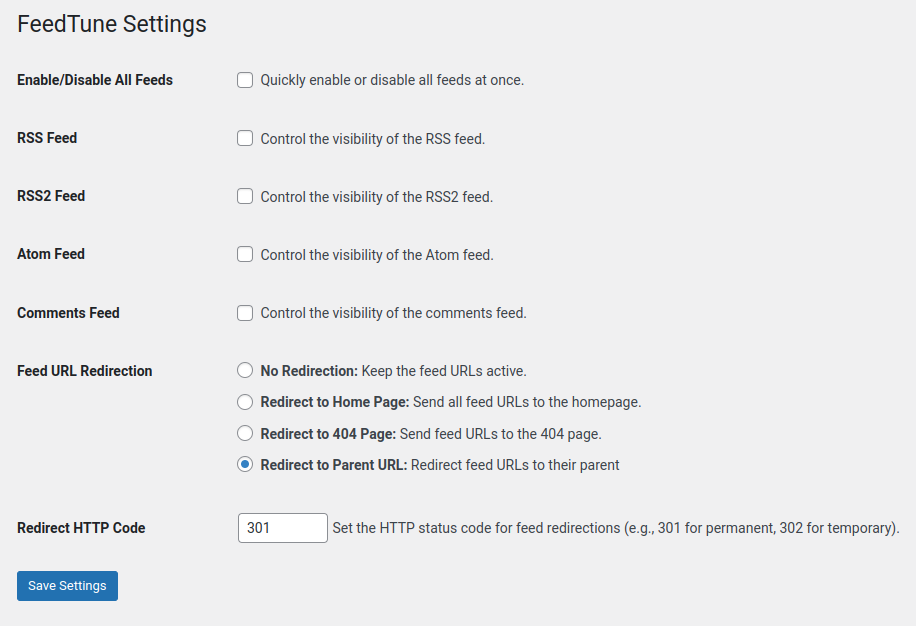Toggle the Atom Feed checkbox
This screenshot has width=916, height=626.
click(x=245, y=254)
